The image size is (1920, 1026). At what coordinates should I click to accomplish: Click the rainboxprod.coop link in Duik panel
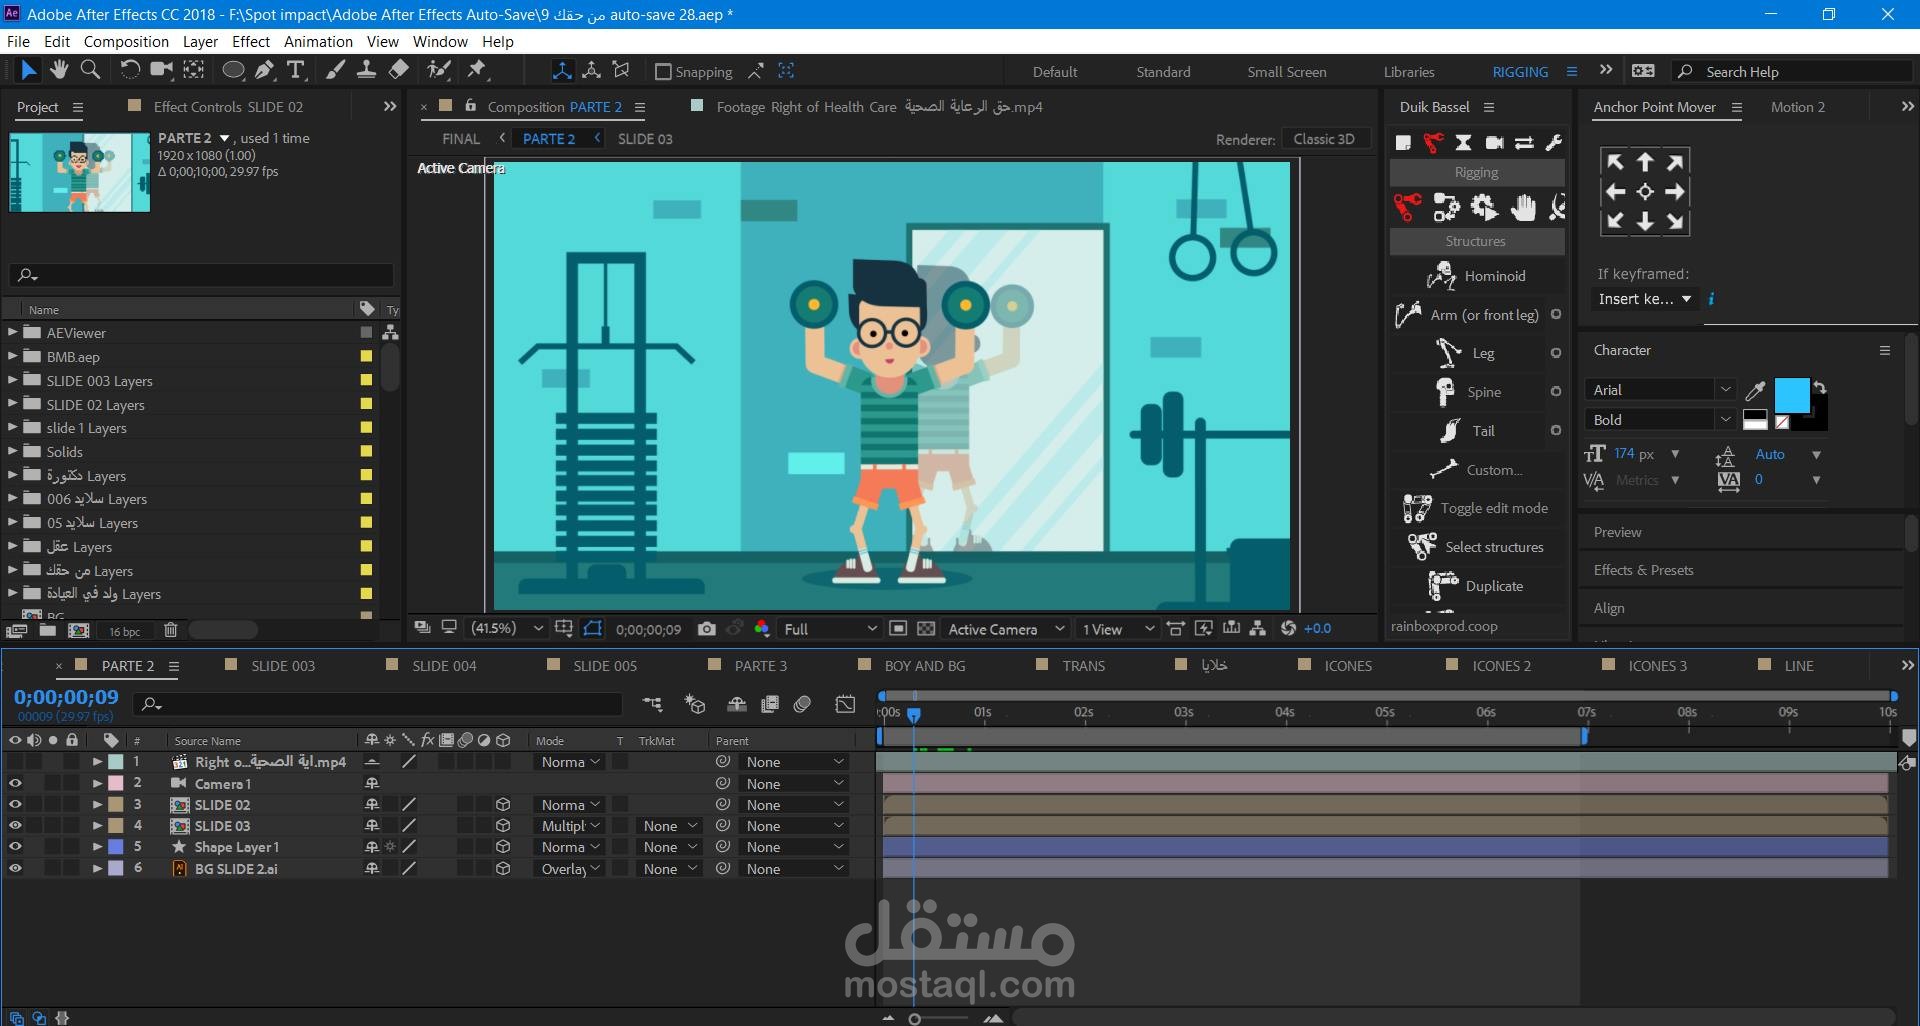(x=1443, y=626)
